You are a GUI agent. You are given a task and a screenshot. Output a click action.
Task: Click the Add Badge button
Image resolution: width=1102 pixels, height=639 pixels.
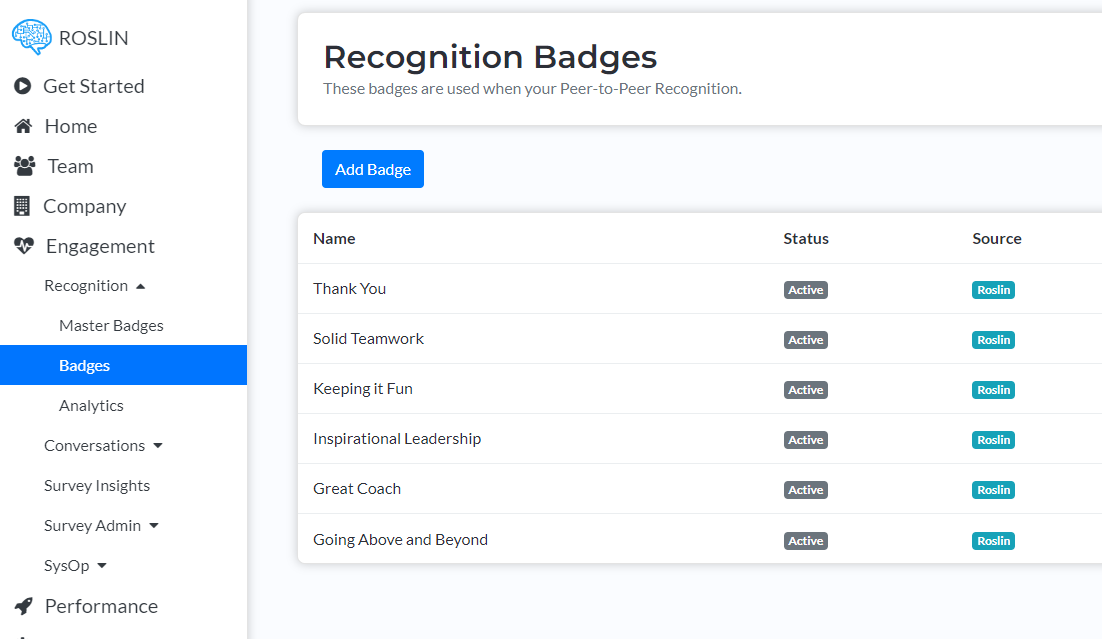pyautogui.click(x=372, y=168)
